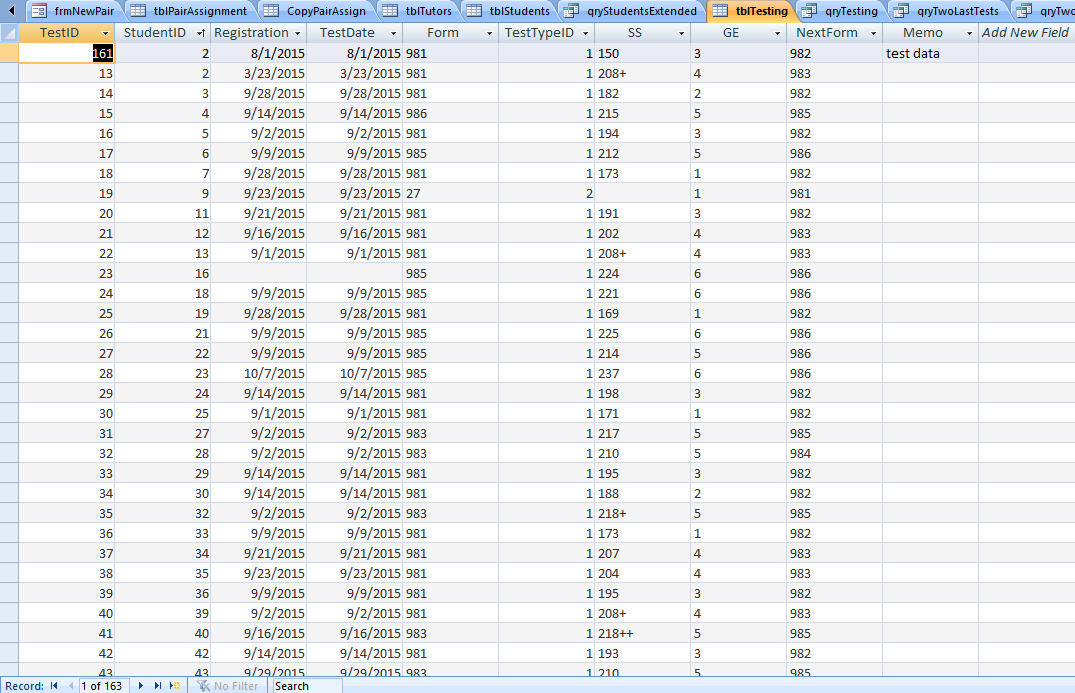Viewport: 1075px width, 693px height.
Task: Go to first record navigation button
Action: pos(54,685)
